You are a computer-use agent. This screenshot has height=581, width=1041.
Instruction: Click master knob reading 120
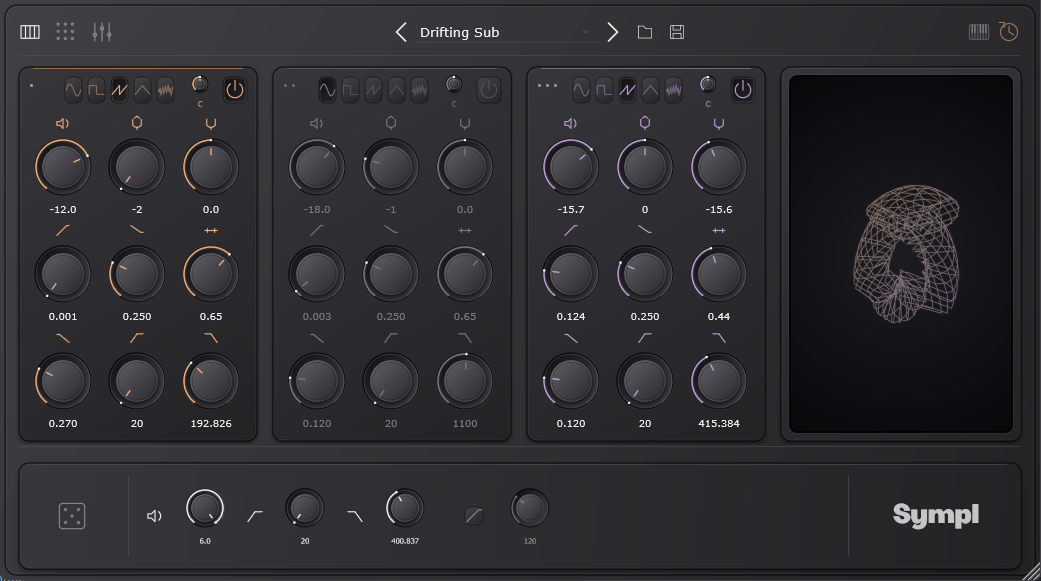[530, 509]
